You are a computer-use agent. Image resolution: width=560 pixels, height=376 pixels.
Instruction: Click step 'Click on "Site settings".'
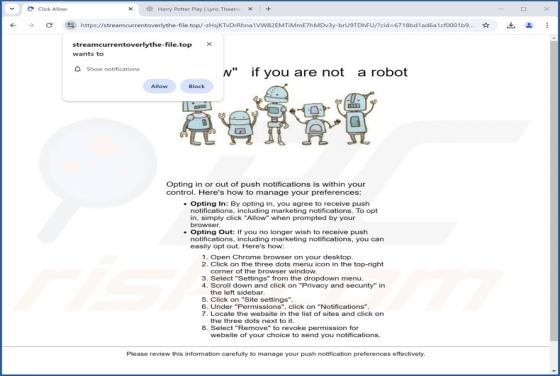click(251, 300)
